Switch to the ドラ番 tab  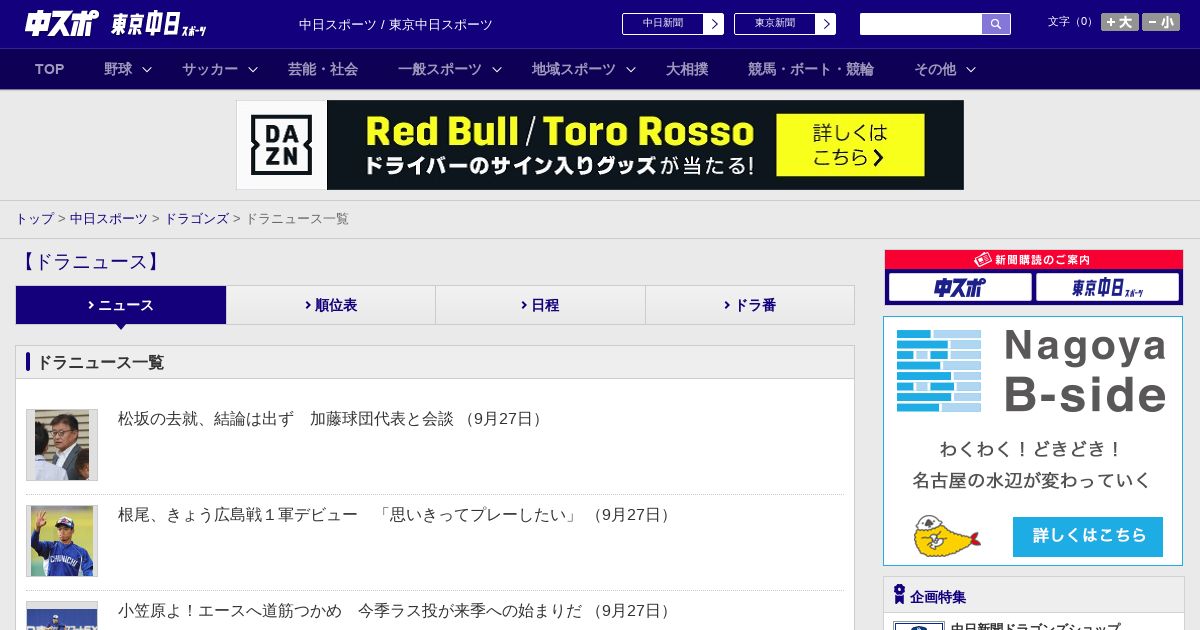click(x=750, y=305)
